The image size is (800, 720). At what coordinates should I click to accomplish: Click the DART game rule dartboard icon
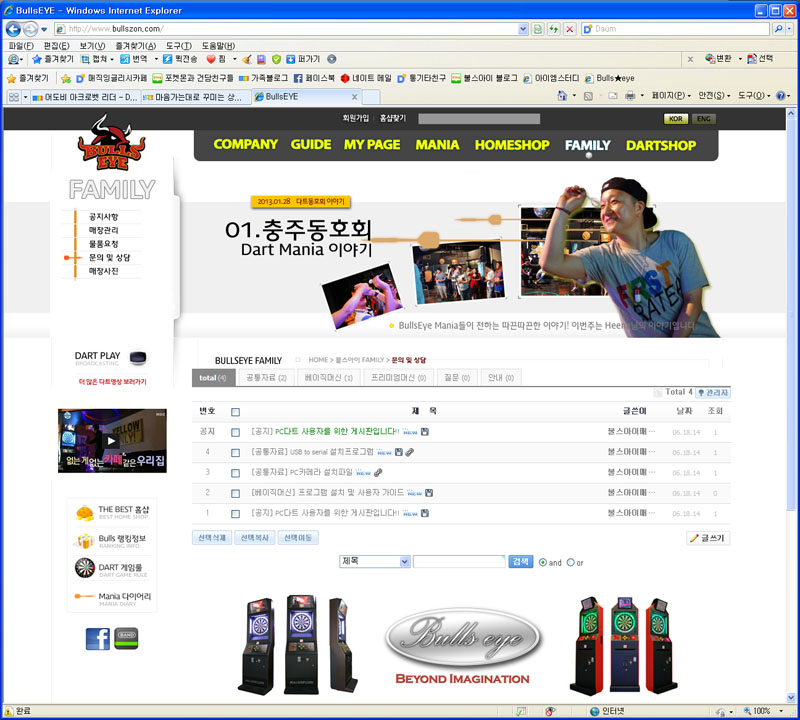(x=84, y=568)
